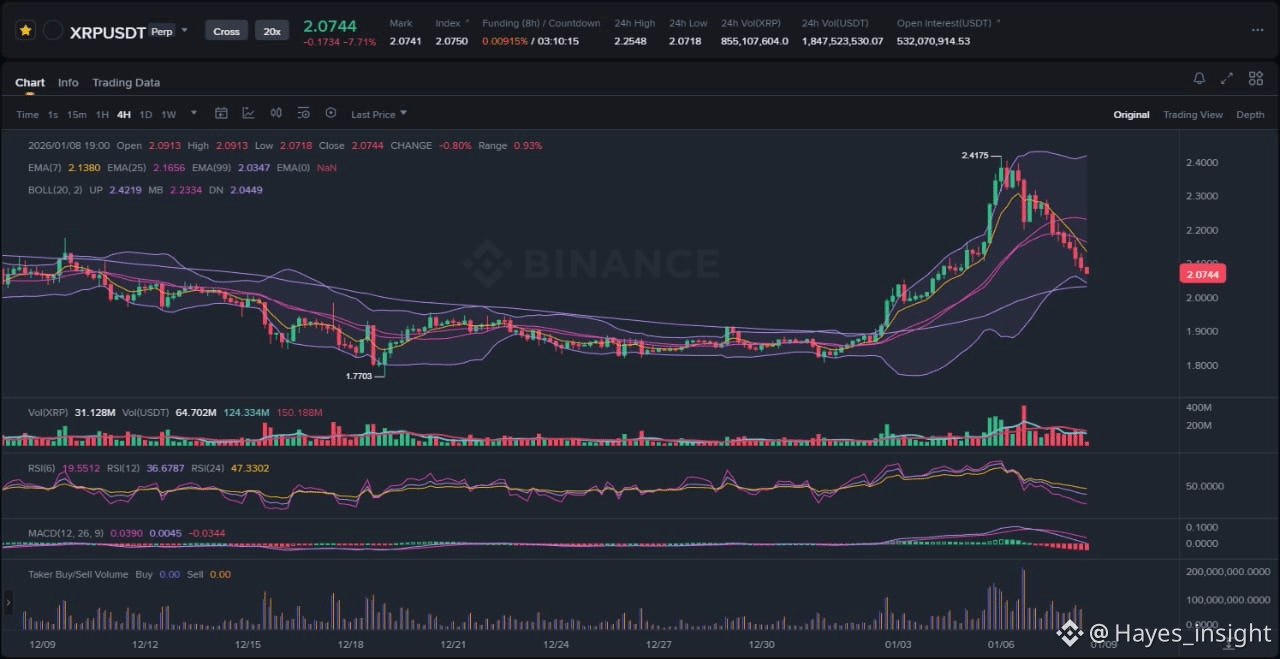
Task: Open technical indicators line chart icon
Action: click(248, 114)
